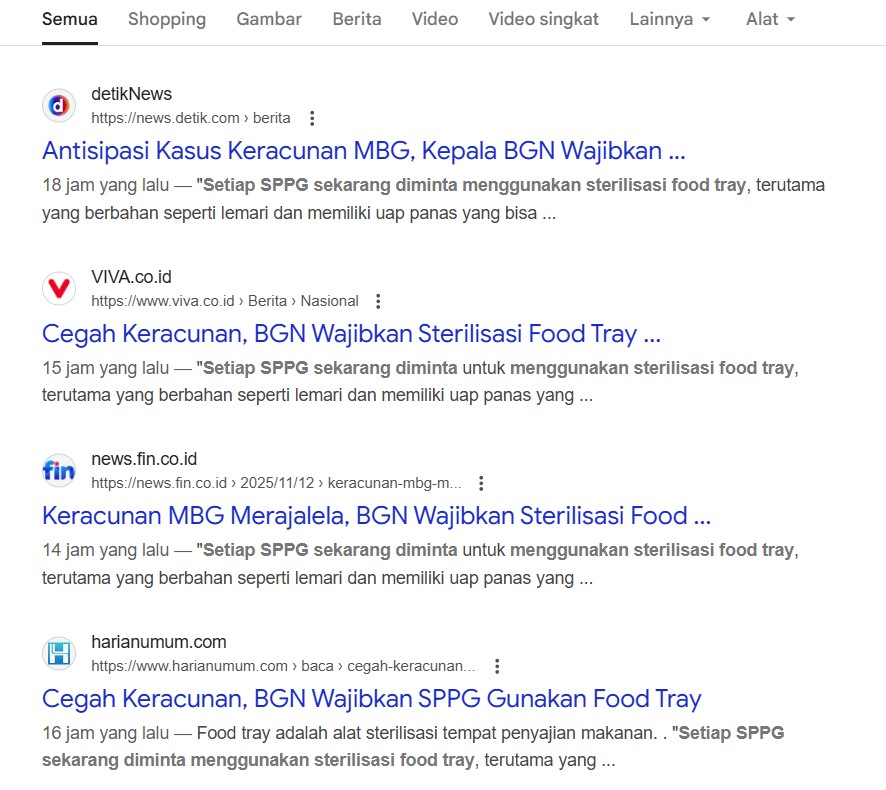Click the harianumum.com favicon icon
This screenshot has width=886, height=790.
tap(59, 654)
